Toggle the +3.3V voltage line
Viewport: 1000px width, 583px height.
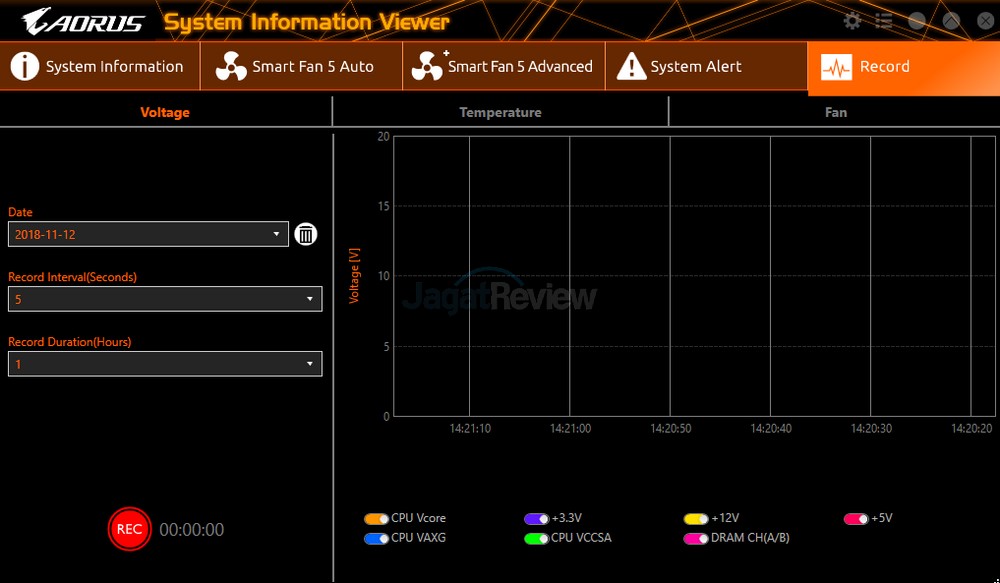click(536, 519)
